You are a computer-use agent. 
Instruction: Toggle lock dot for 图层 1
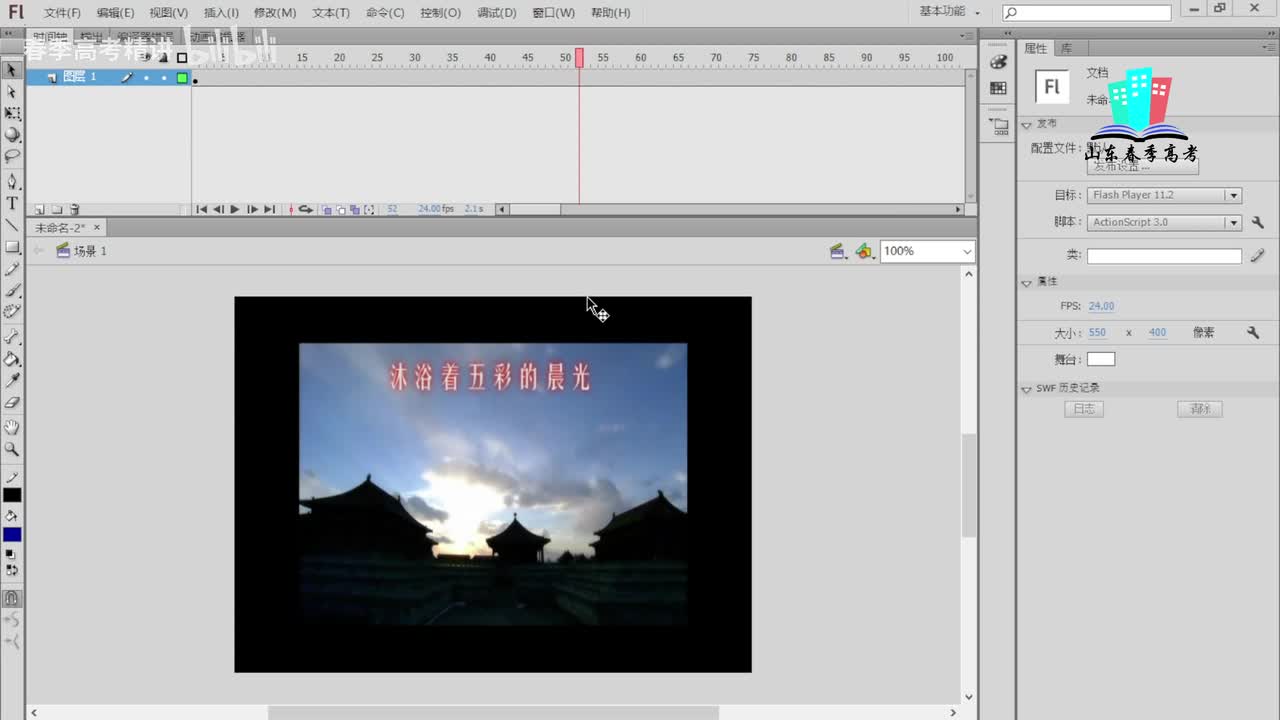click(x=164, y=77)
